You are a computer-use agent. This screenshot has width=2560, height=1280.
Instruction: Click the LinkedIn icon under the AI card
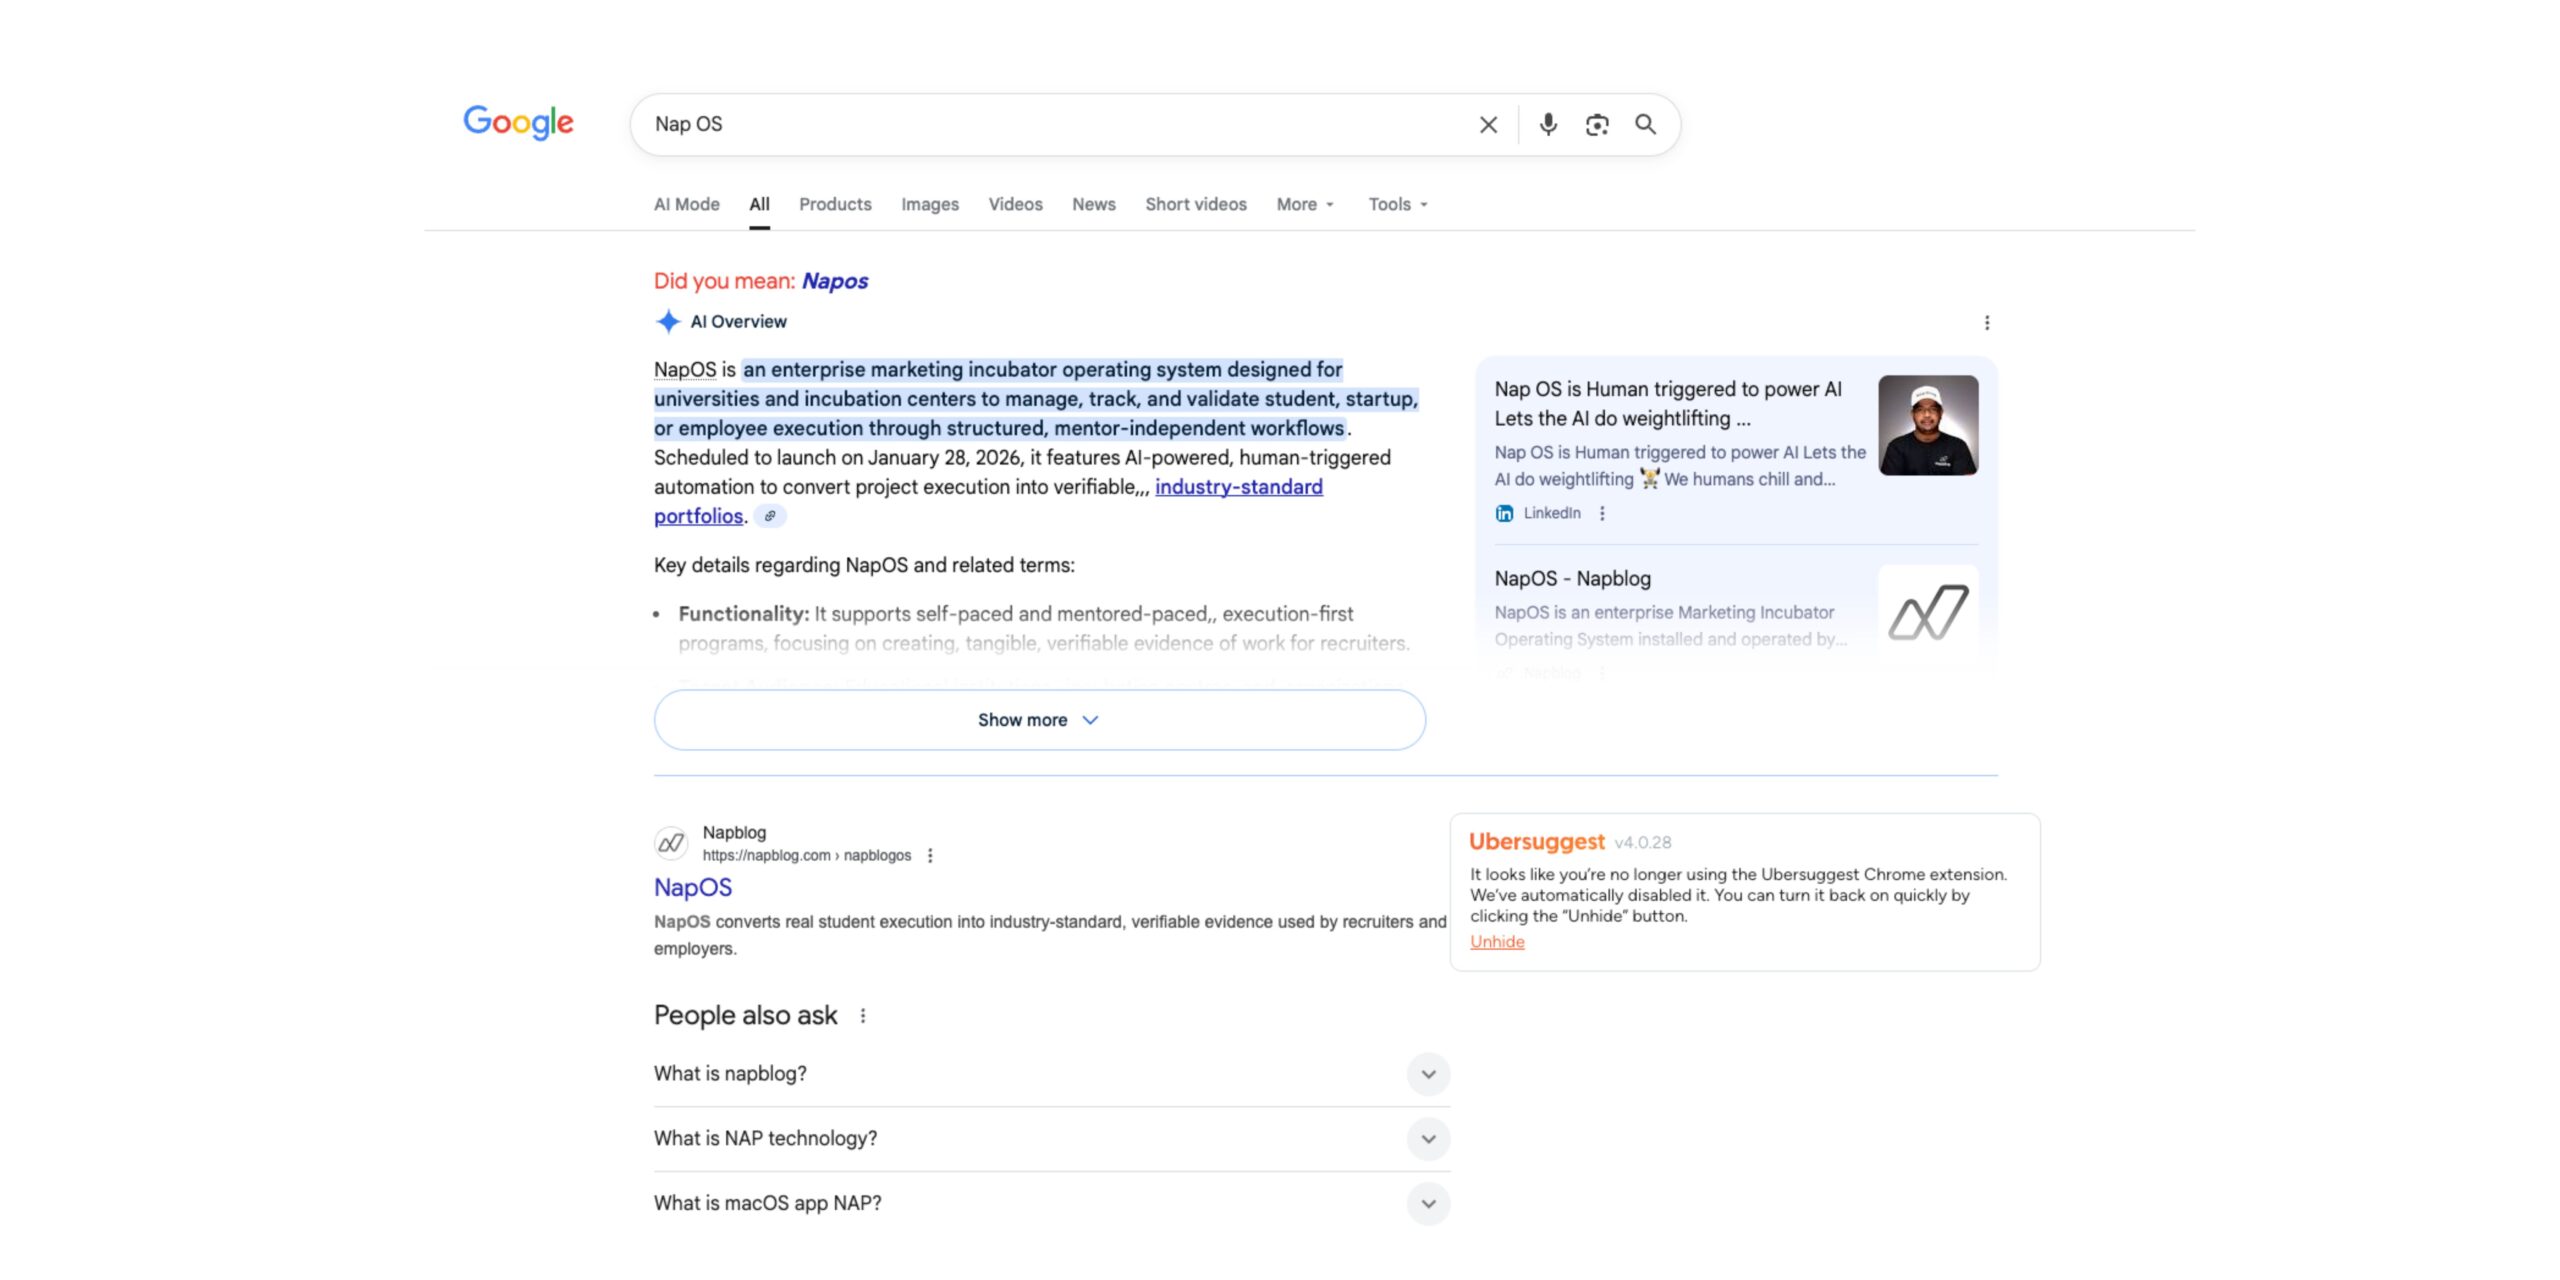tap(1505, 513)
